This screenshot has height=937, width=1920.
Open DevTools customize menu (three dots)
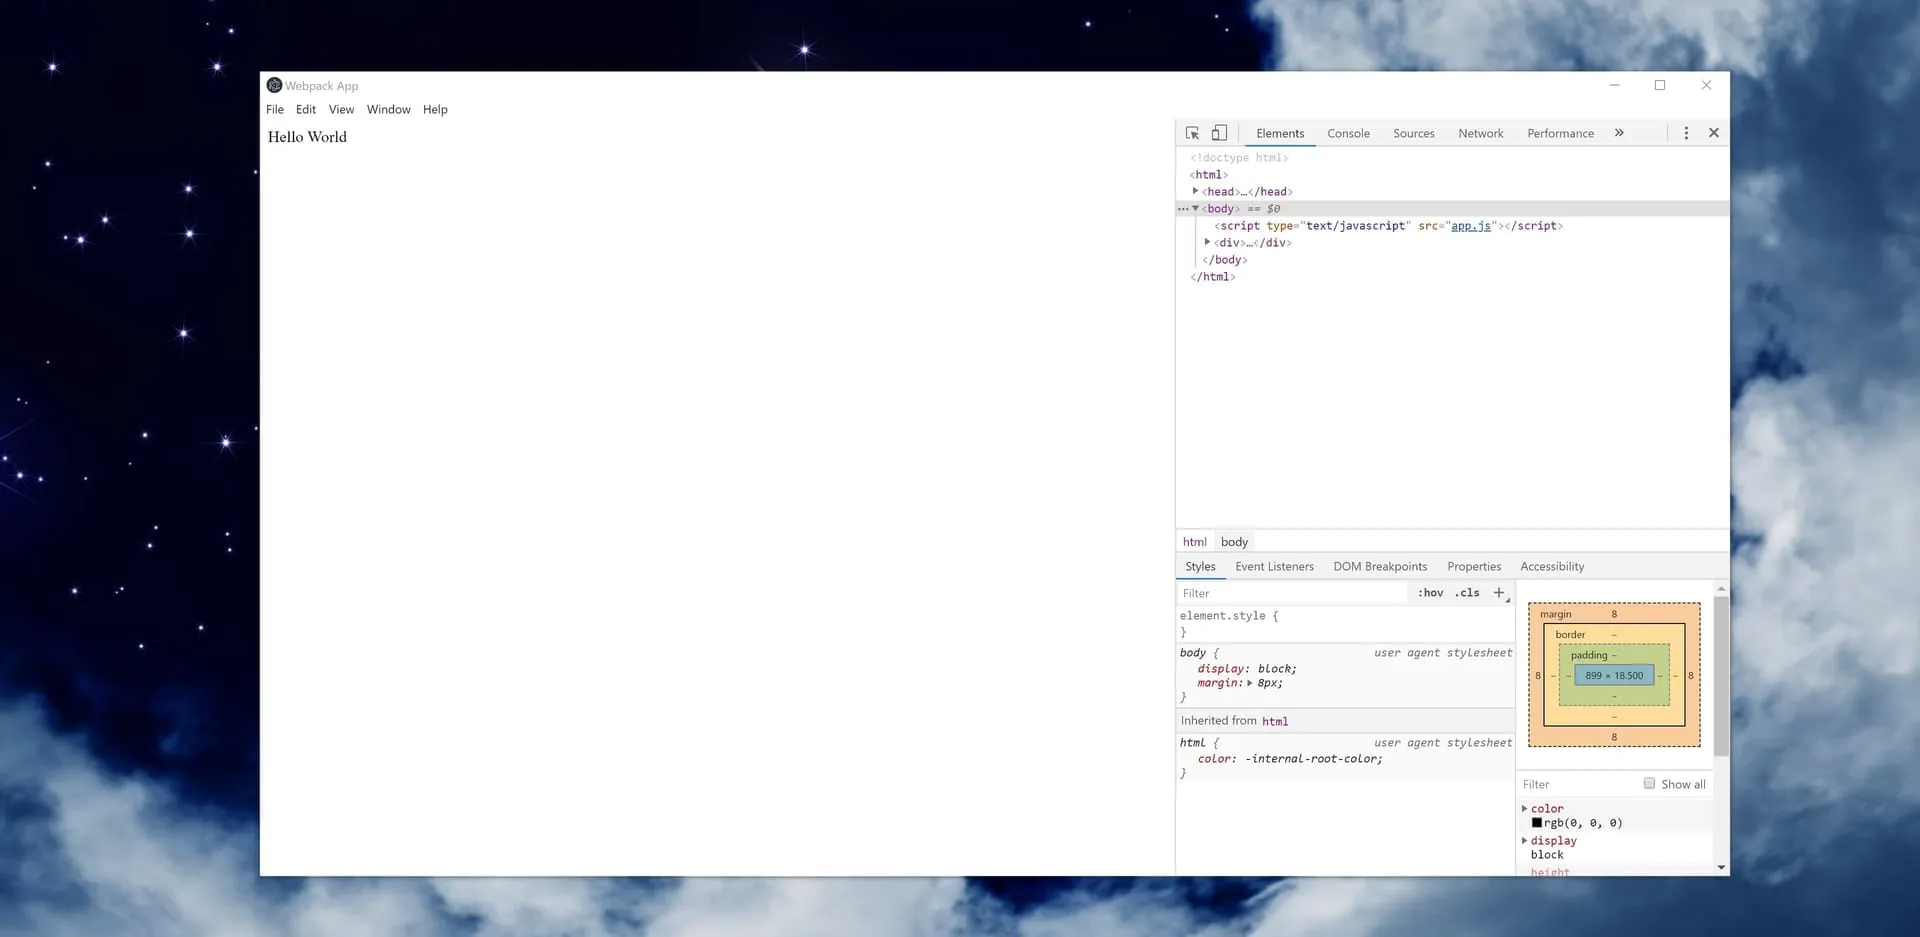1686,133
